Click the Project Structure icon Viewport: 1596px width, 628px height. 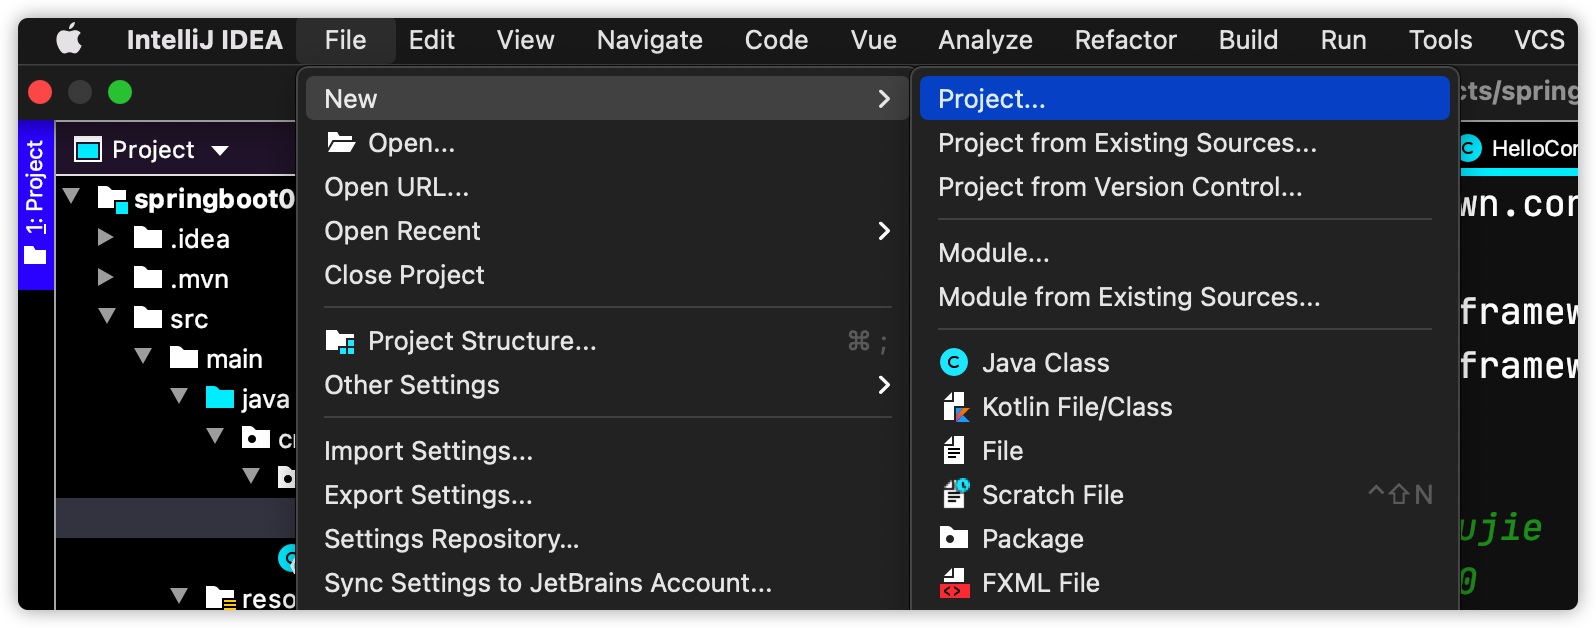341,342
